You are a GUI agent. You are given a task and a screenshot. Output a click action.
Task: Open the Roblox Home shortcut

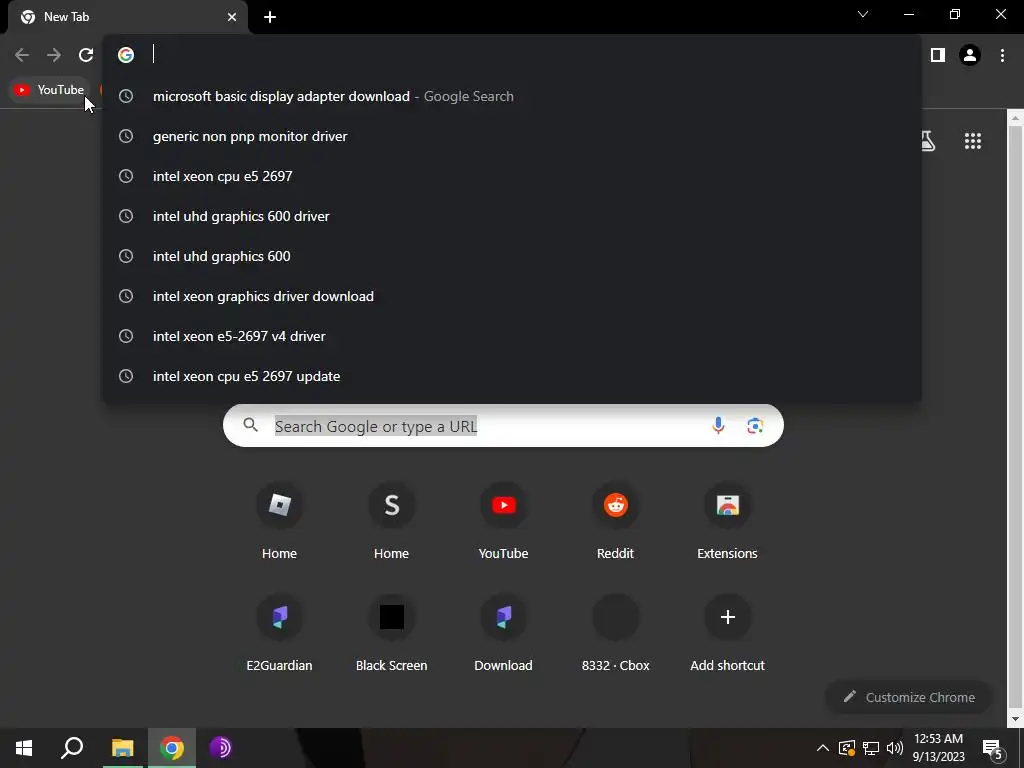280,520
